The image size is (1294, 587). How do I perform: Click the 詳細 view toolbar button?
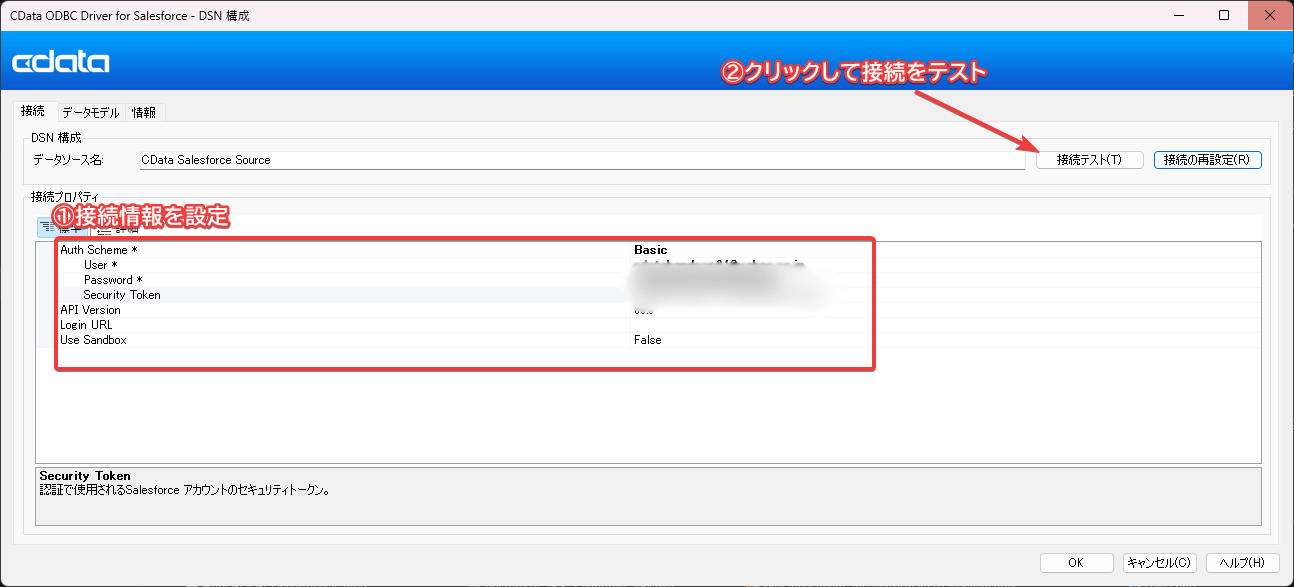pyautogui.click(x=118, y=229)
